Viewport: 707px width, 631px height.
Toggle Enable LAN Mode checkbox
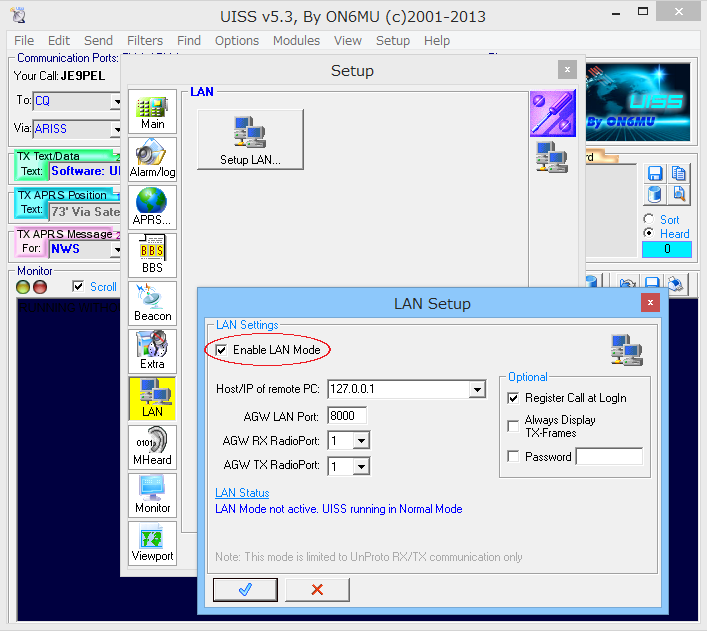click(221, 350)
